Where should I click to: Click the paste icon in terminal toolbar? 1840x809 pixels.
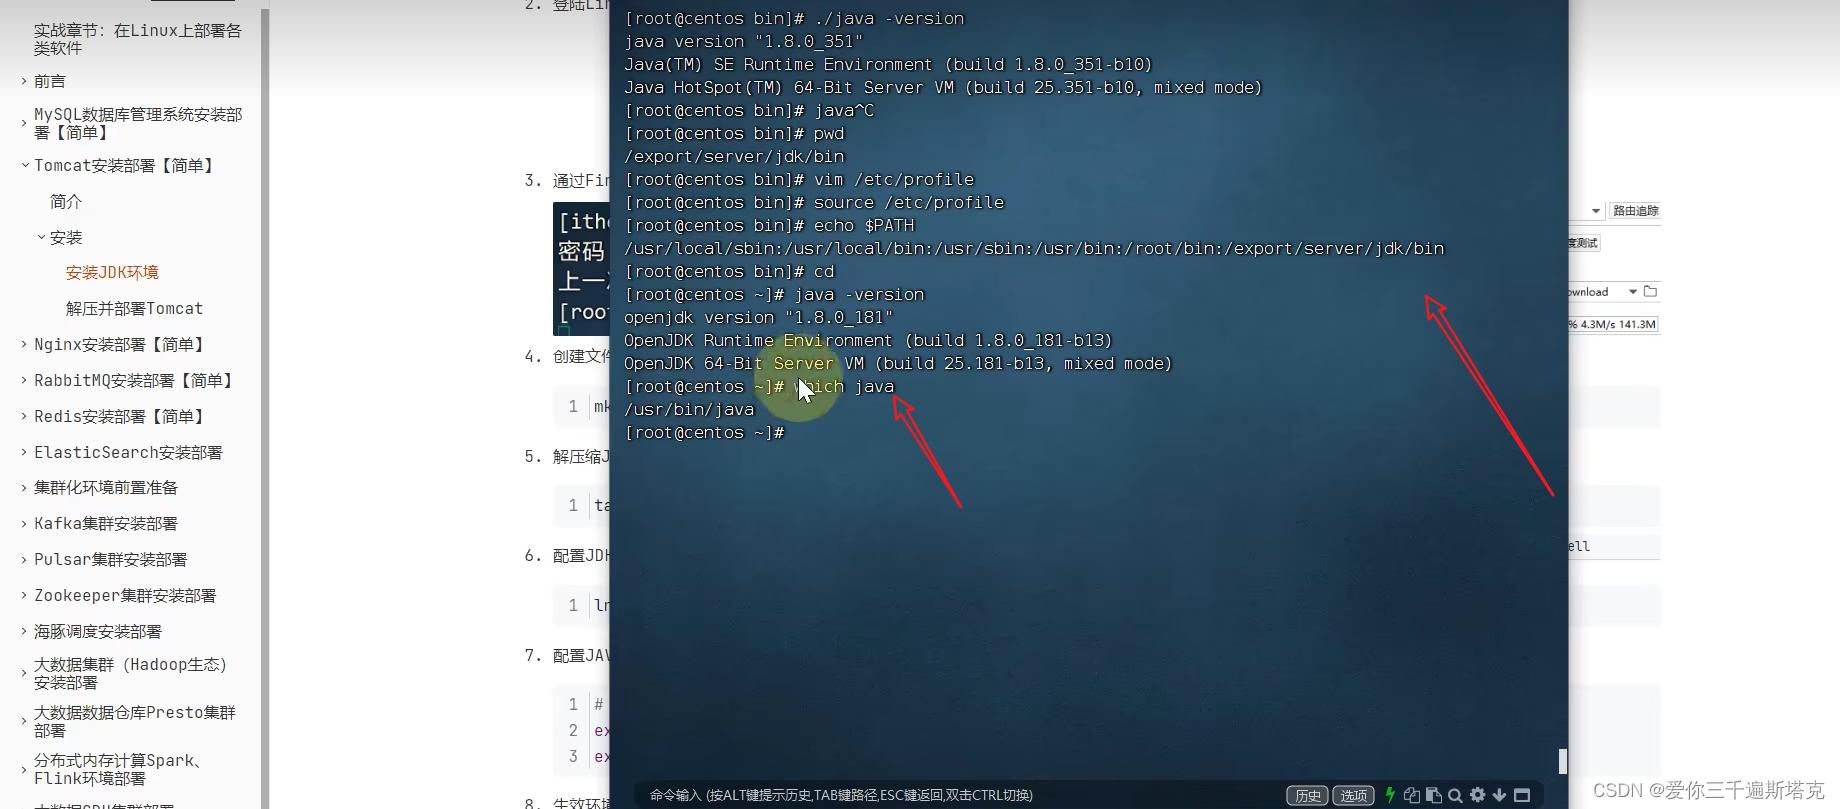click(1434, 795)
